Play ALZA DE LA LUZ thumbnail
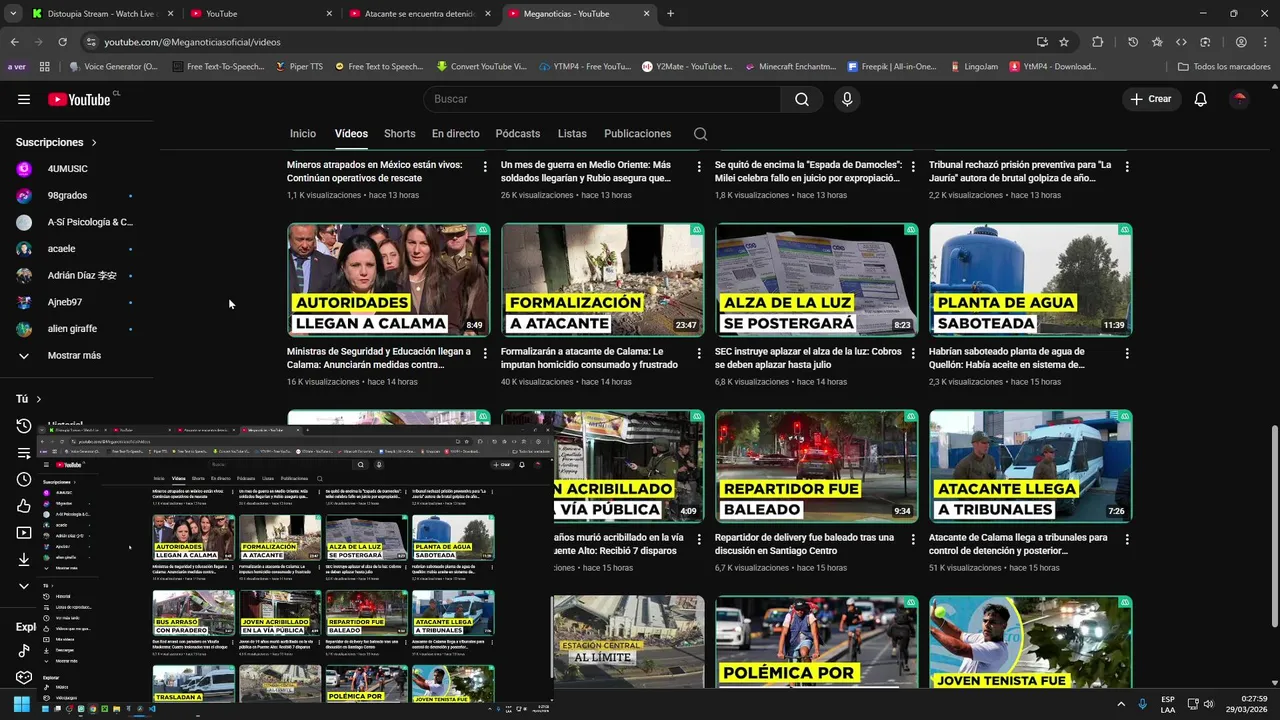 click(816, 280)
